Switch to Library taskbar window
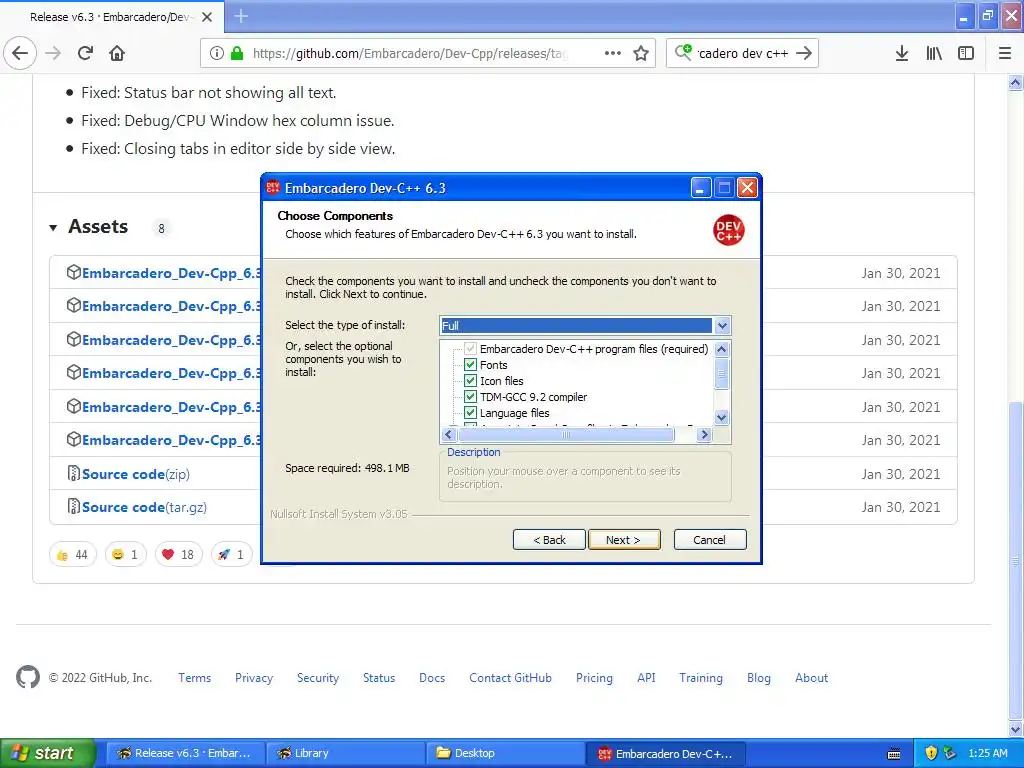Screen dimensions: 1024x768 (345, 753)
